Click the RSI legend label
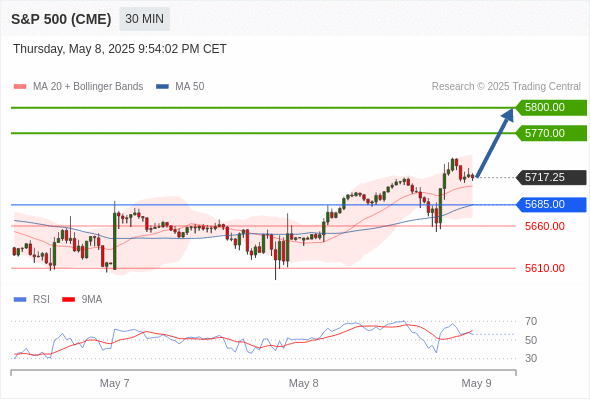The width and height of the screenshot is (590, 400). [41, 300]
